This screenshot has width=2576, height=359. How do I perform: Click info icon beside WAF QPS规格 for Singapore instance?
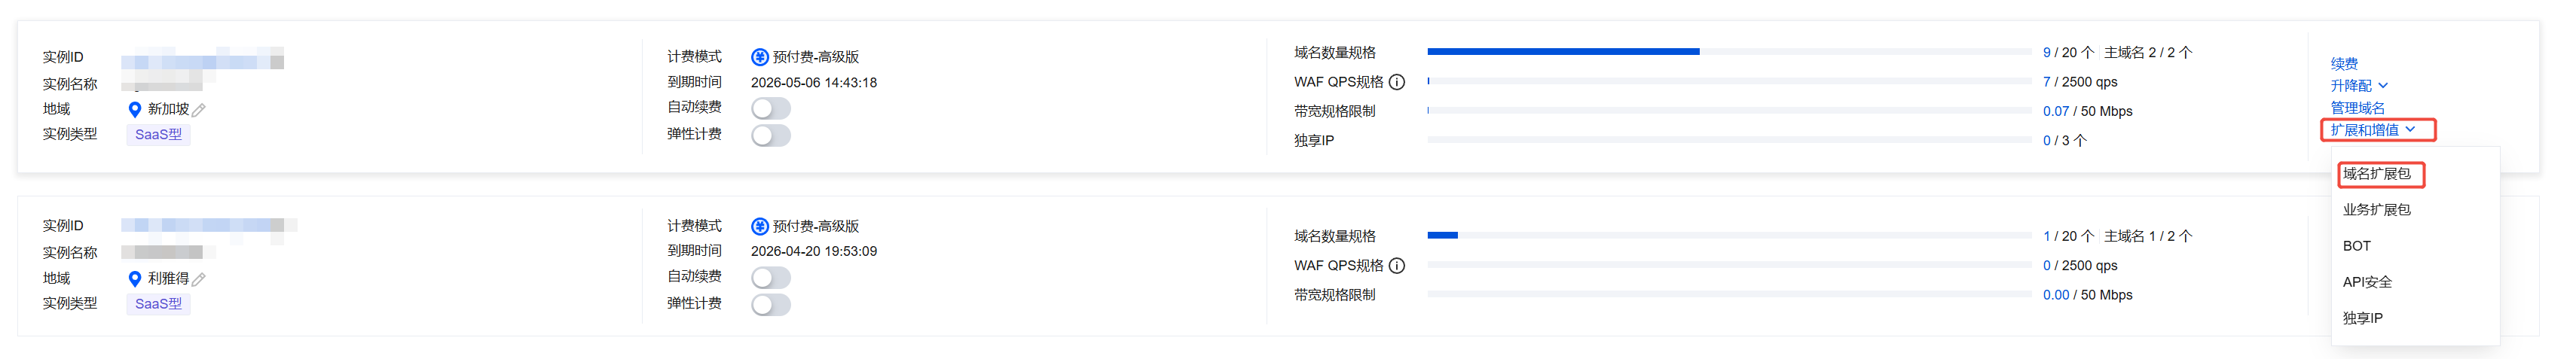tap(1397, 82)
